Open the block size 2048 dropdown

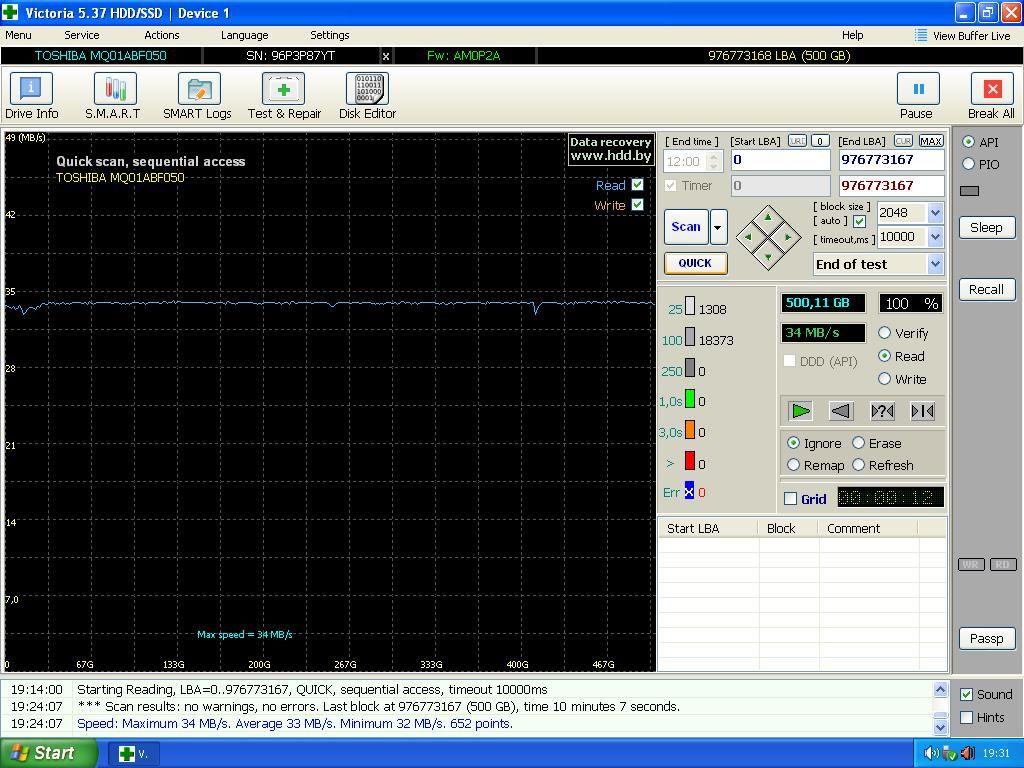[935, 213]
